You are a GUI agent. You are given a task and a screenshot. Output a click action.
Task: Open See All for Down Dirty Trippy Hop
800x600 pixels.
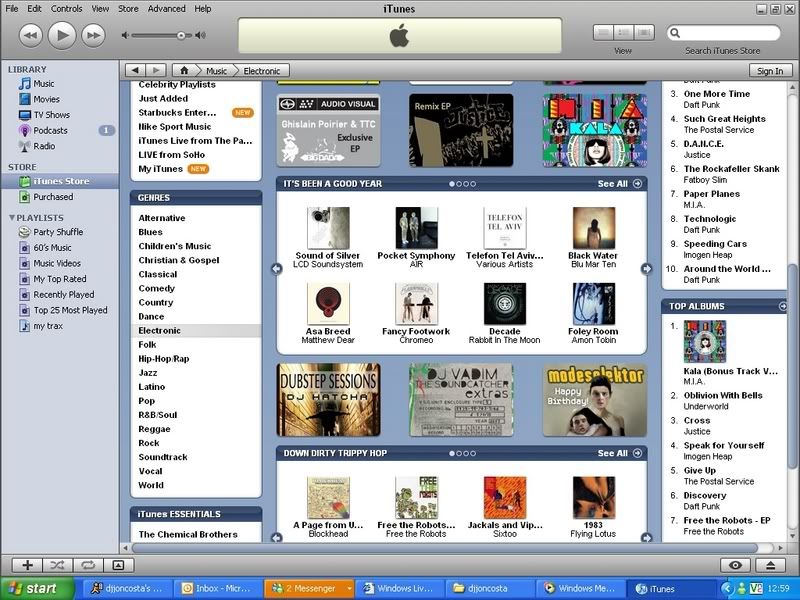pyautogui.click(x=619, y=453)
